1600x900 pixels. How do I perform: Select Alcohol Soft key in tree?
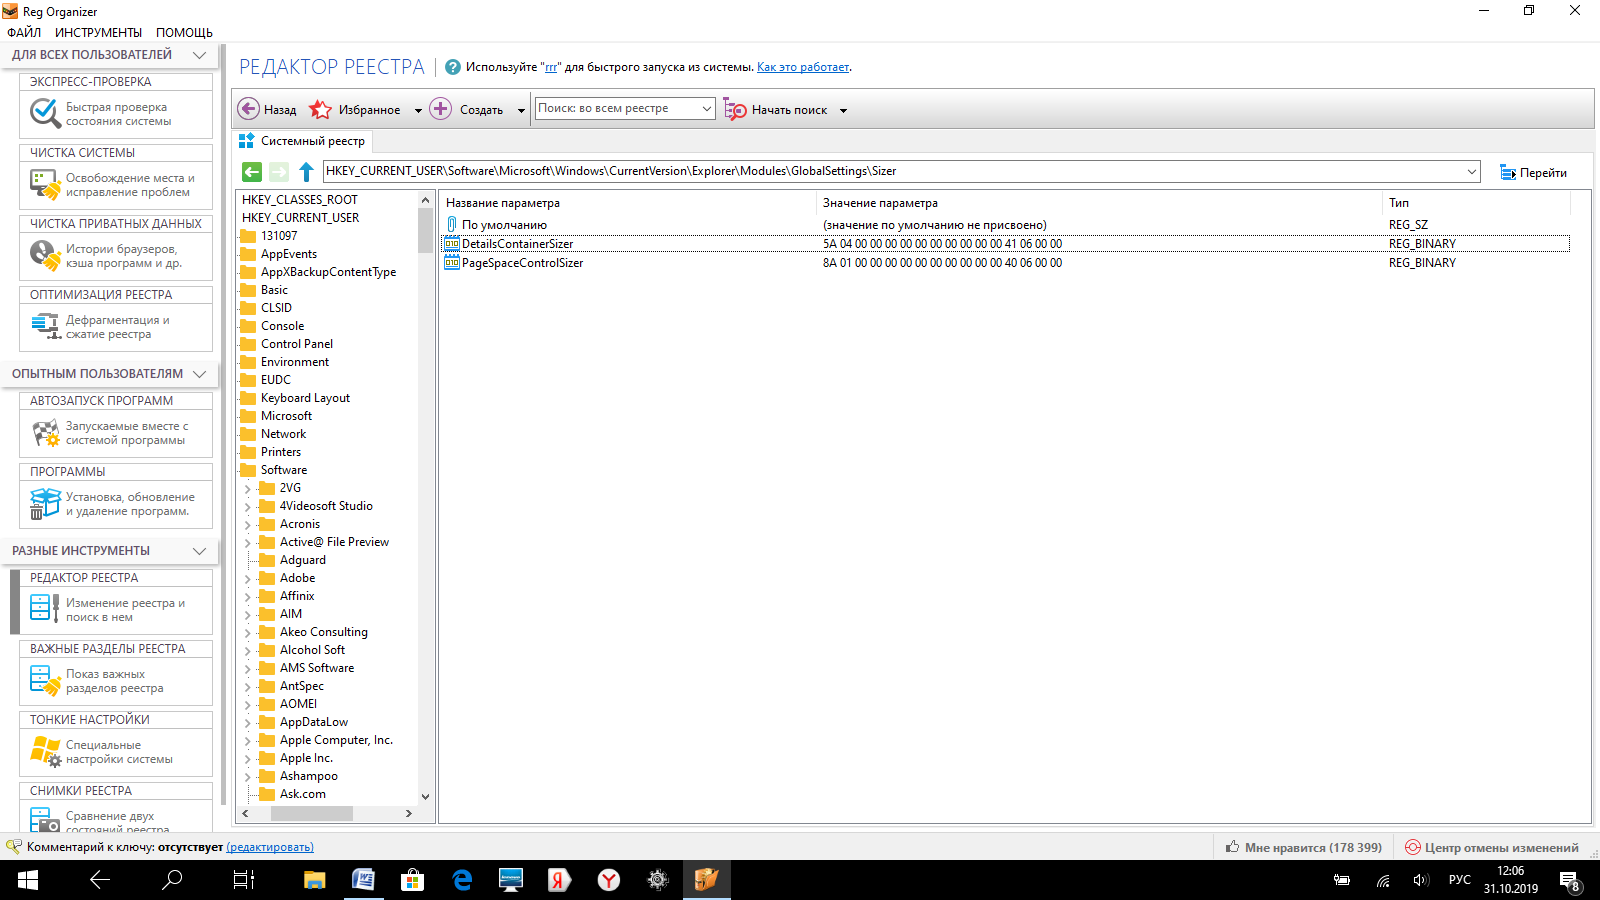(312, 650)
